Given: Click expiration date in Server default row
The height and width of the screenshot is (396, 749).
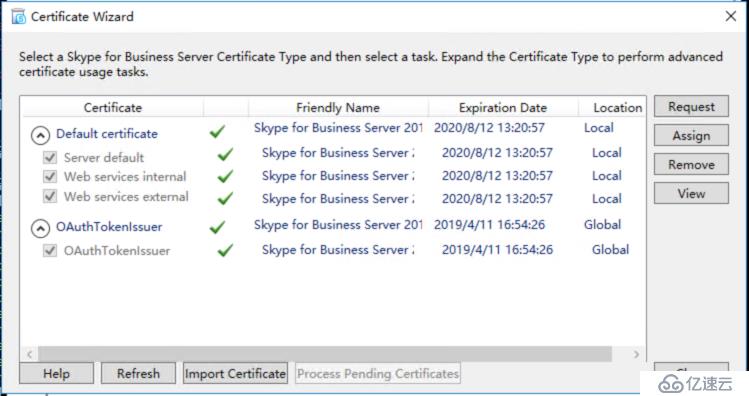Looking at the screenshot, I should [497, 153].
